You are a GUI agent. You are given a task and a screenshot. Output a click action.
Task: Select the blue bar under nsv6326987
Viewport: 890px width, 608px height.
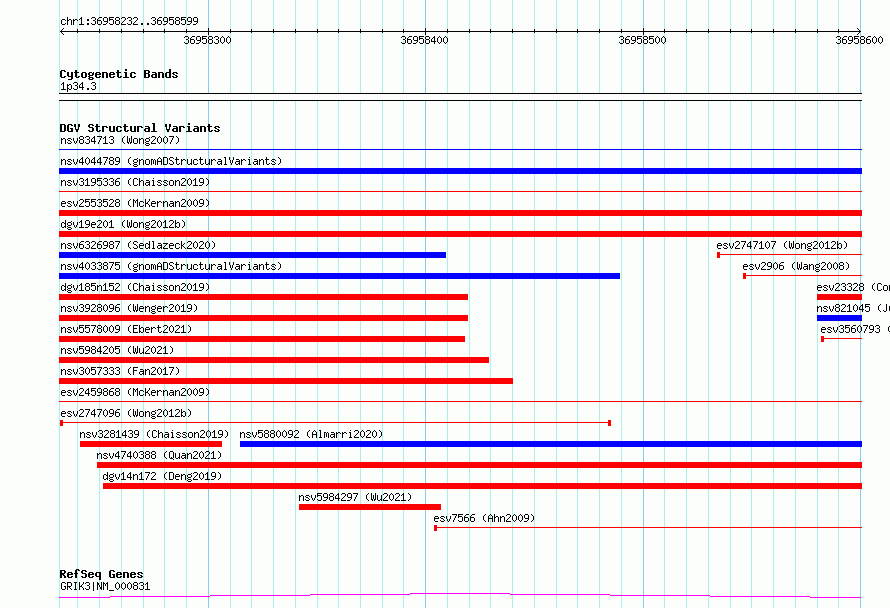pyautogui.click(x=253, y=255)
